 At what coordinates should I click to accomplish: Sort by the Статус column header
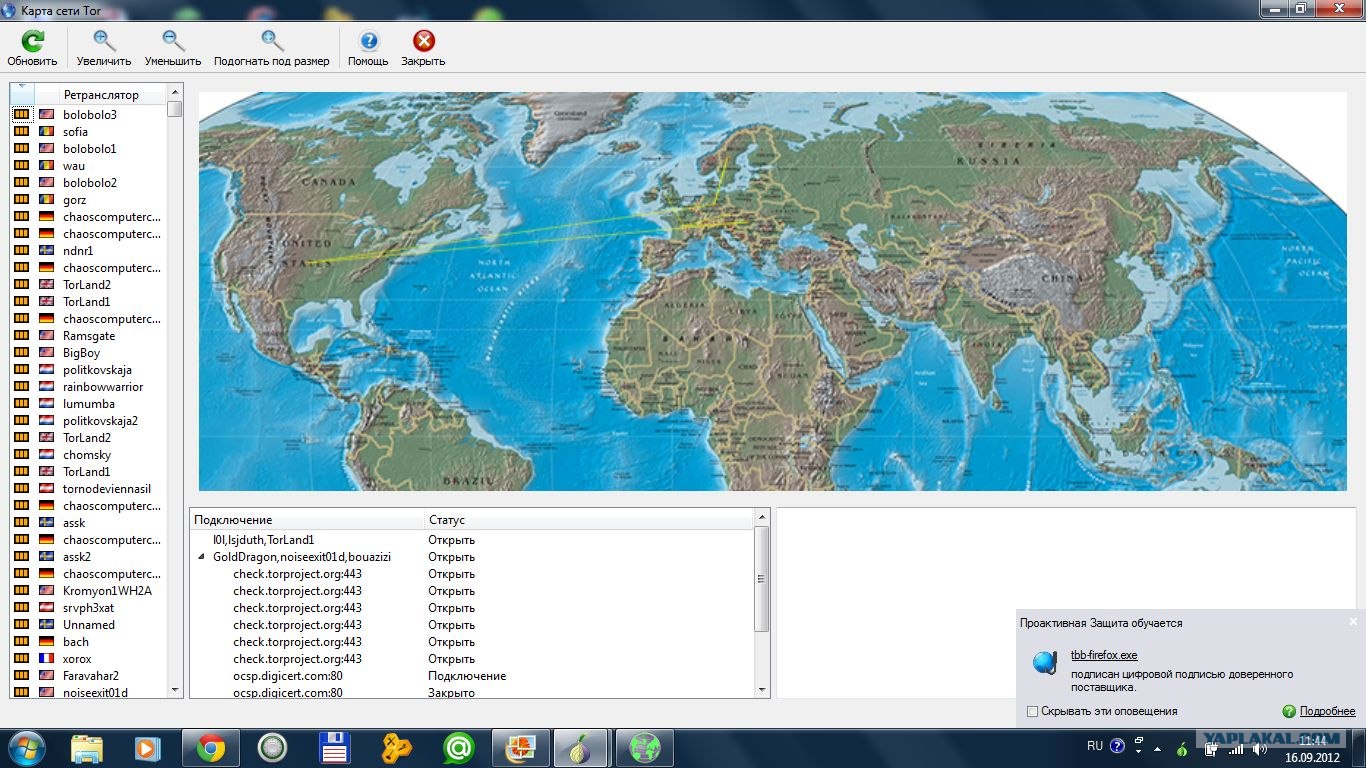tap(589, 520)
